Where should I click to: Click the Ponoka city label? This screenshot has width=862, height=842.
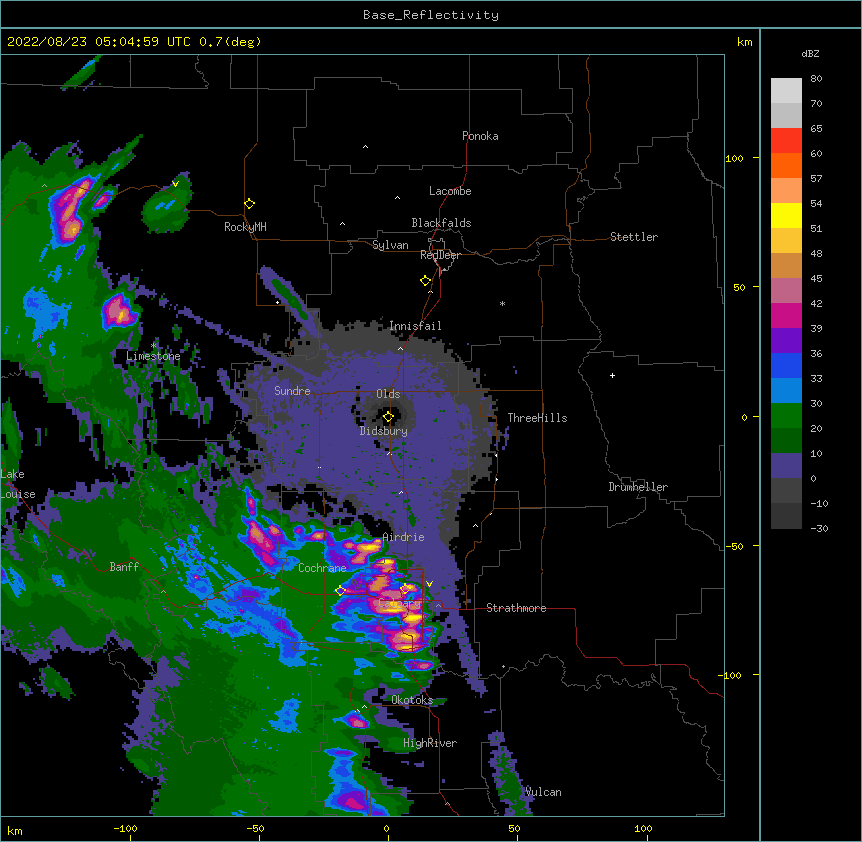click(x=480, y=136)
